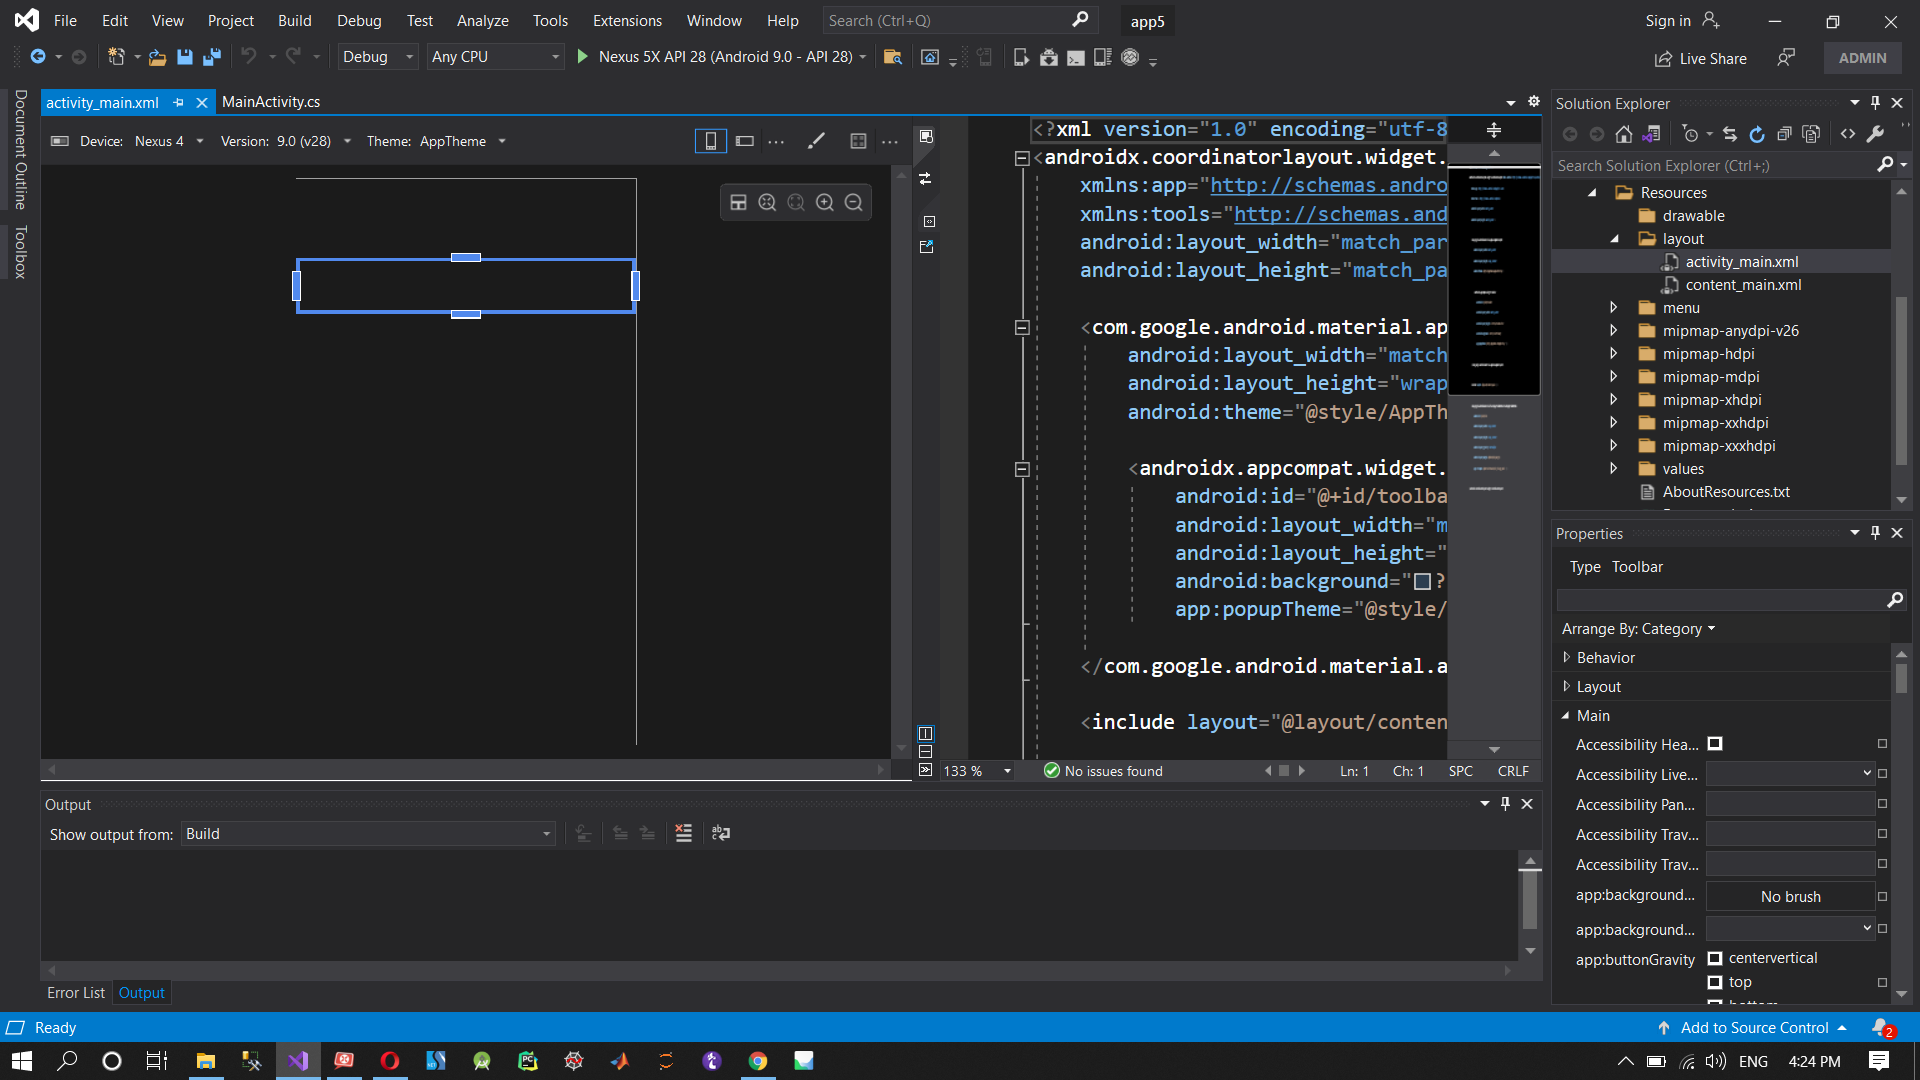Check the Accessibility Heading checkbox
The height and width of the screenshot is (1080, 1920).
[x=1715, y=744]
